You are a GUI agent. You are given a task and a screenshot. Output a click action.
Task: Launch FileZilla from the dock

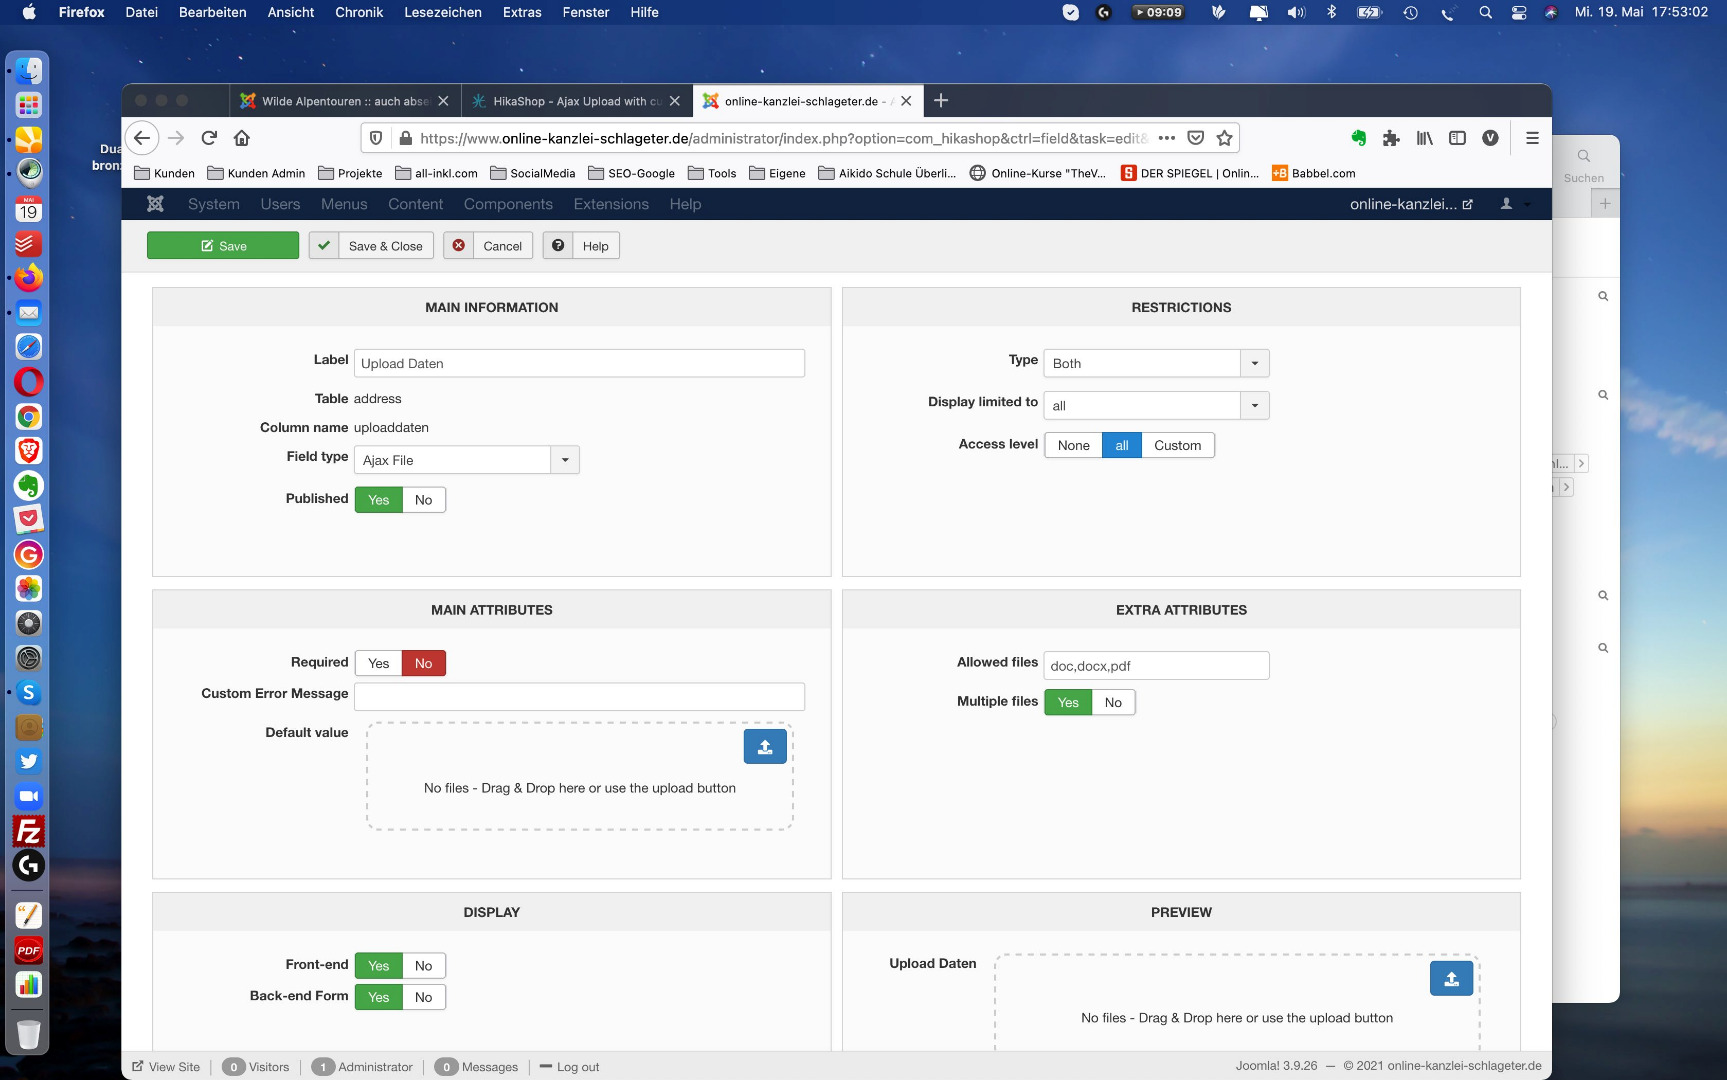click(29, 831)
